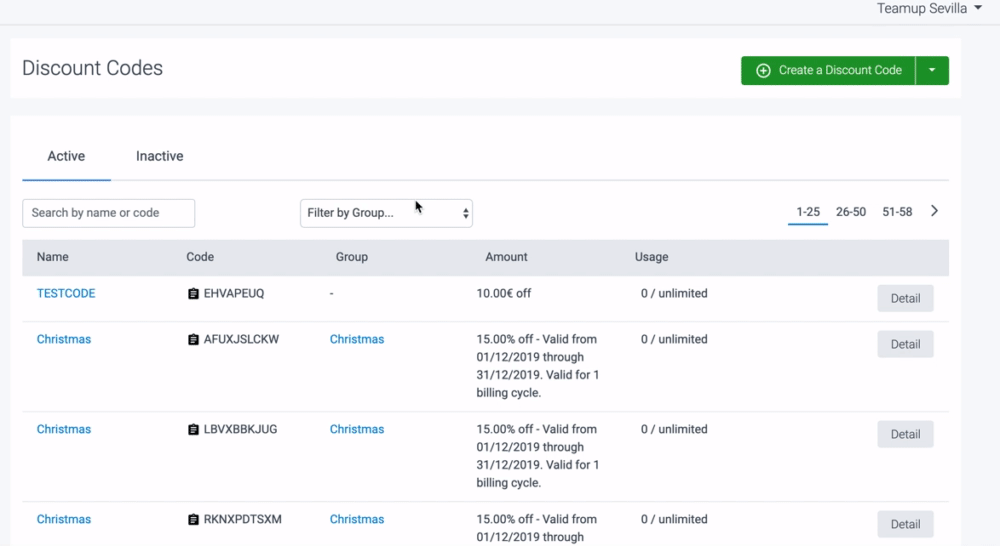
Task: Switch to the Inactive tab
Action: coord(160,156)
